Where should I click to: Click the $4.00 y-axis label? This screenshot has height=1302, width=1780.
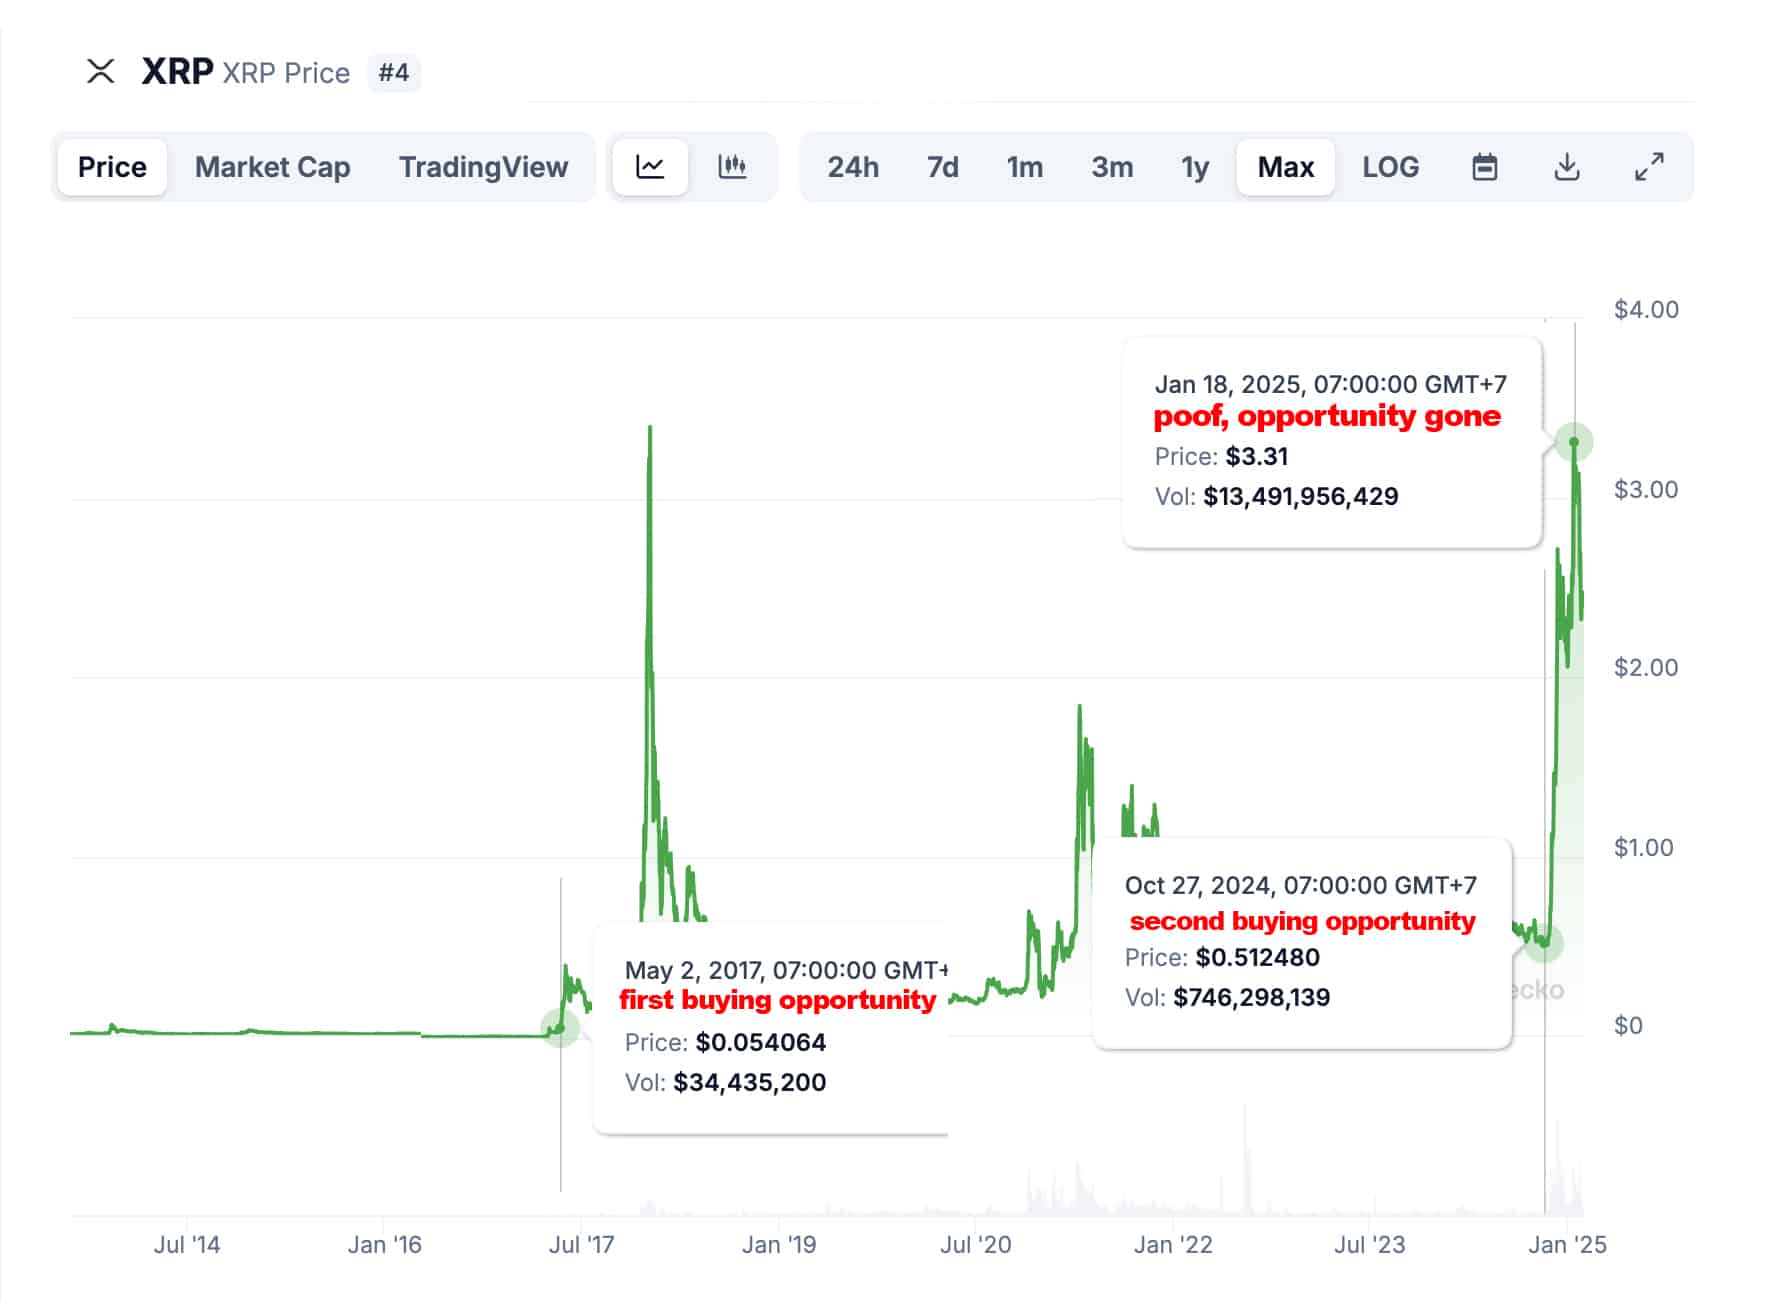[1646, 310]
